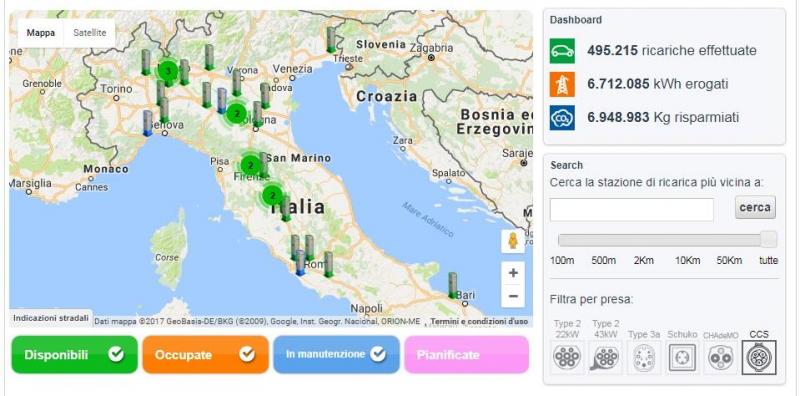The image size is (800, 396).
Task: Select the CCS connector filter icon
Action: pyautogui.click(x=759, y=357)
